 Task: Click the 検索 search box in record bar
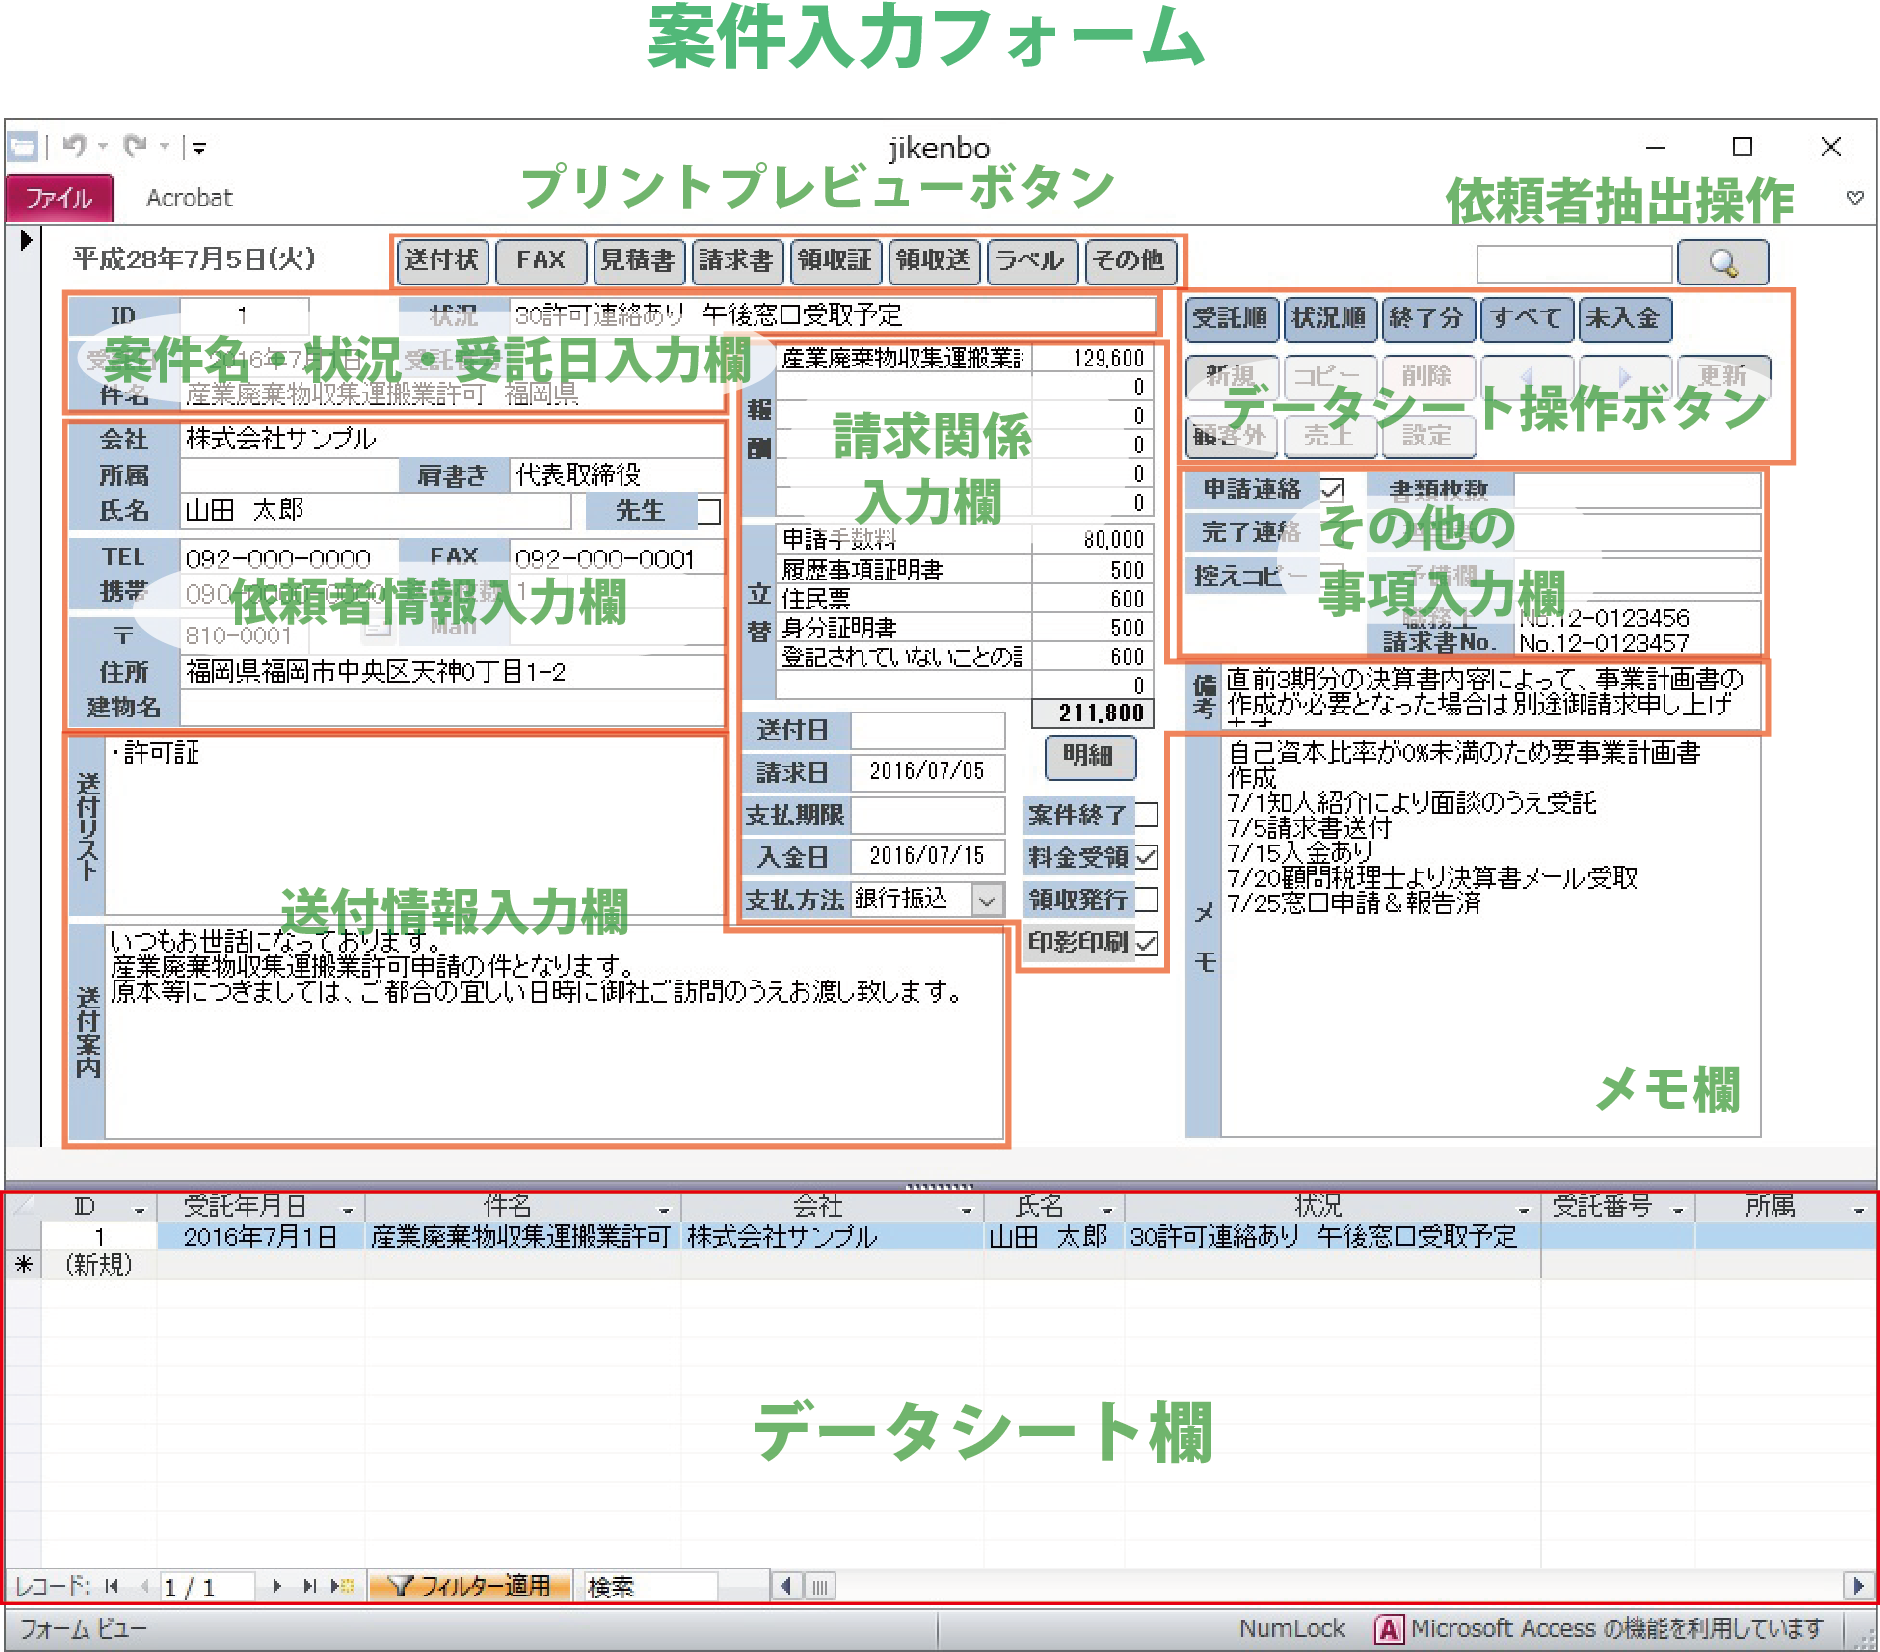pos(650,1586)
